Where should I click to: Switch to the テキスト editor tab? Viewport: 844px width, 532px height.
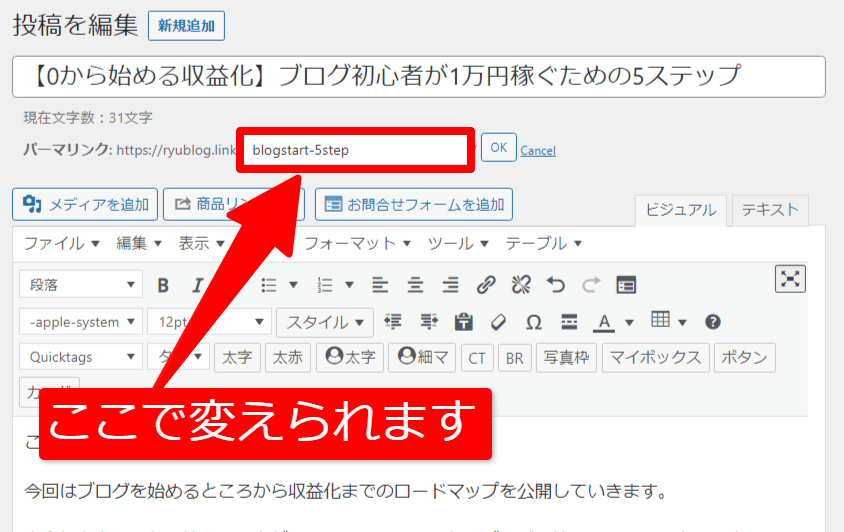[x=770, y=210]
